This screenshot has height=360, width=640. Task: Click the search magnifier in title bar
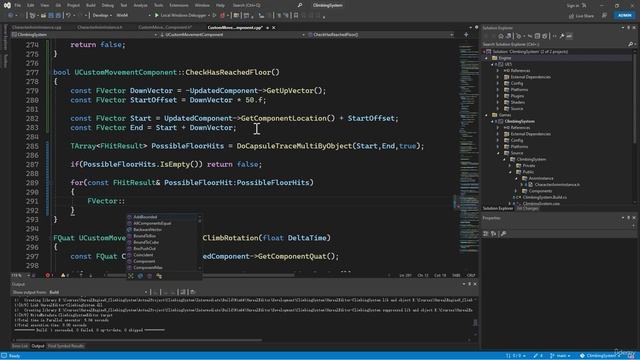(300, 5)
